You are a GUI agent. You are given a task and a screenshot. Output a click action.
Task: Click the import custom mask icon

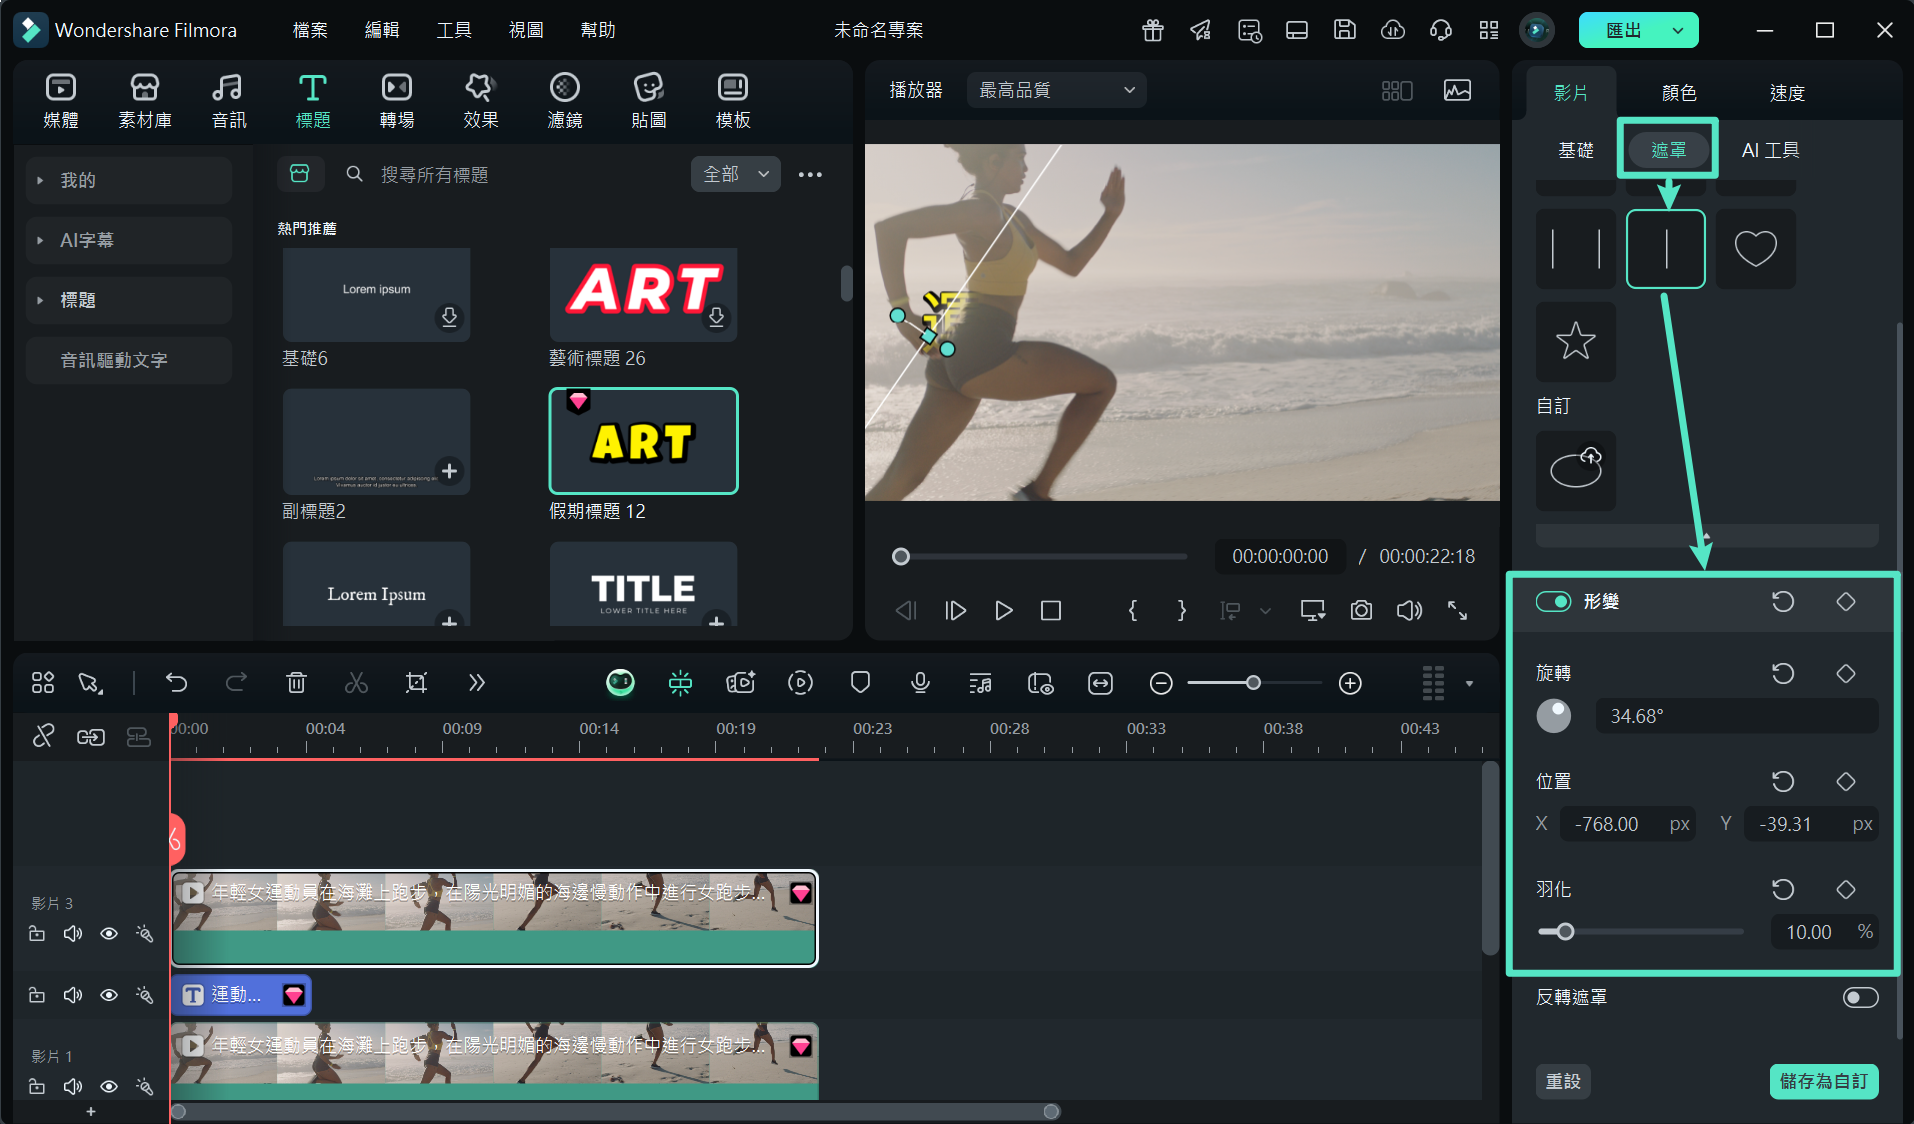click(1575, 470)
